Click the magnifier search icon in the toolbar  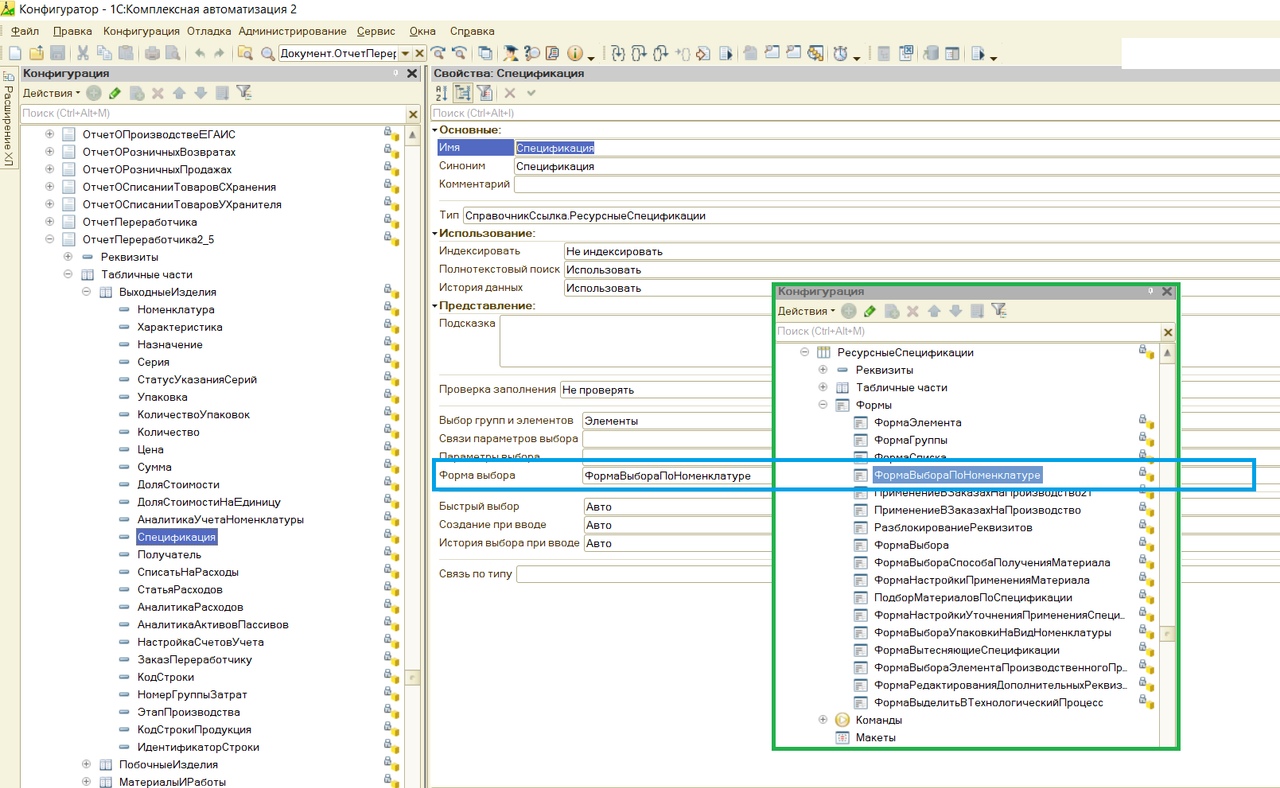268,53
